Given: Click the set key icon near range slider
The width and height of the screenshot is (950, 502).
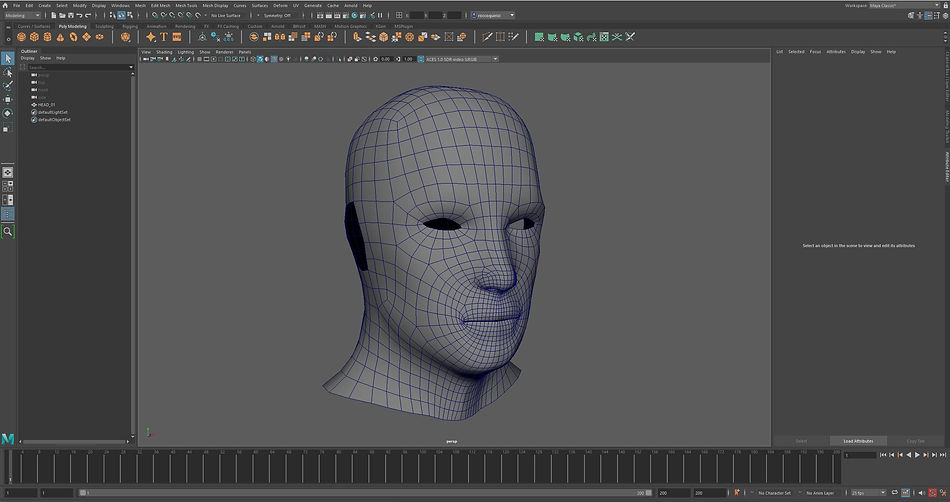Looking at the screenshot, I should pyautogui.click(x=737, y=493).
